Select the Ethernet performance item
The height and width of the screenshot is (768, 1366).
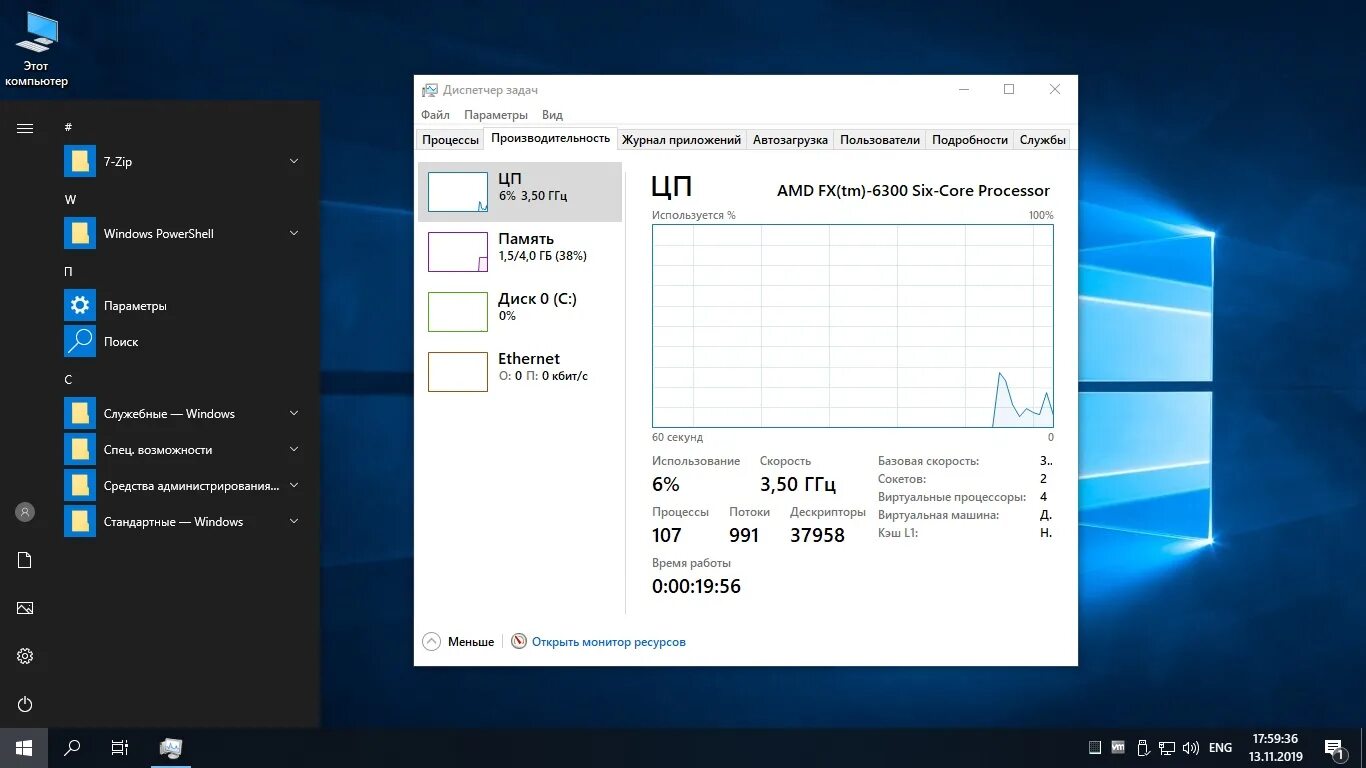520,371
